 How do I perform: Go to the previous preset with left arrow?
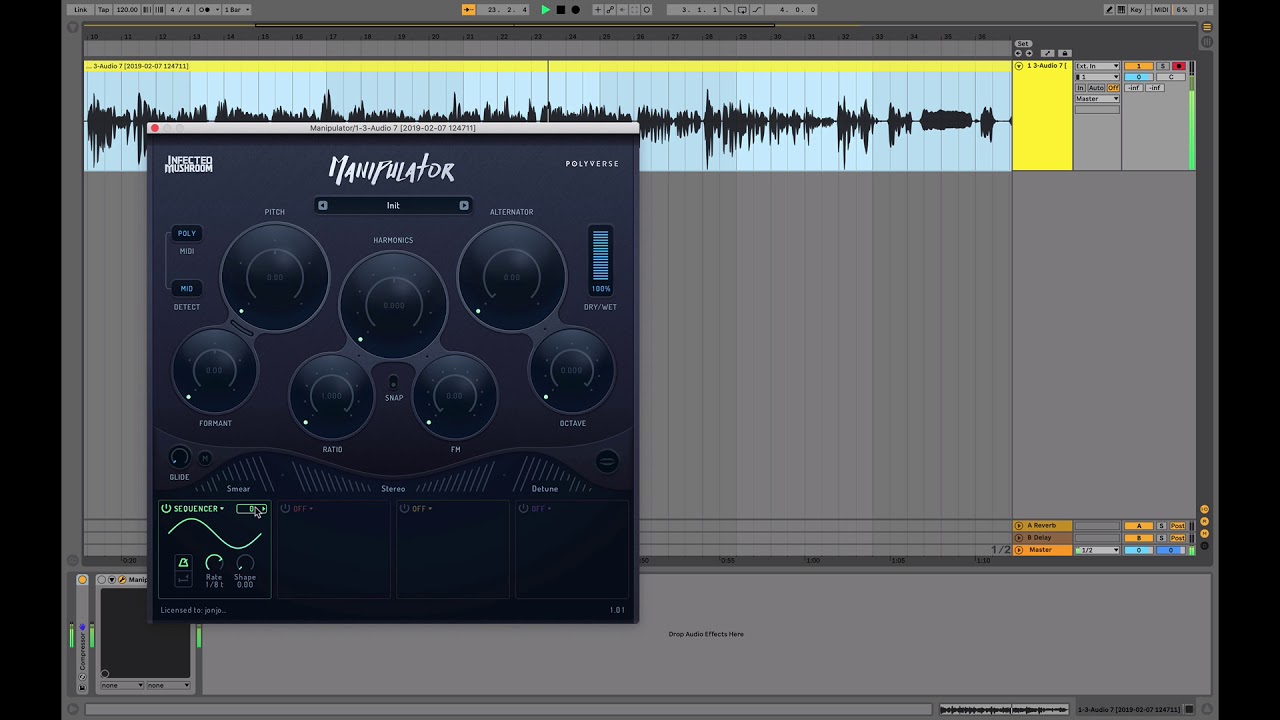pyautogui.click(x=323, y=205)
